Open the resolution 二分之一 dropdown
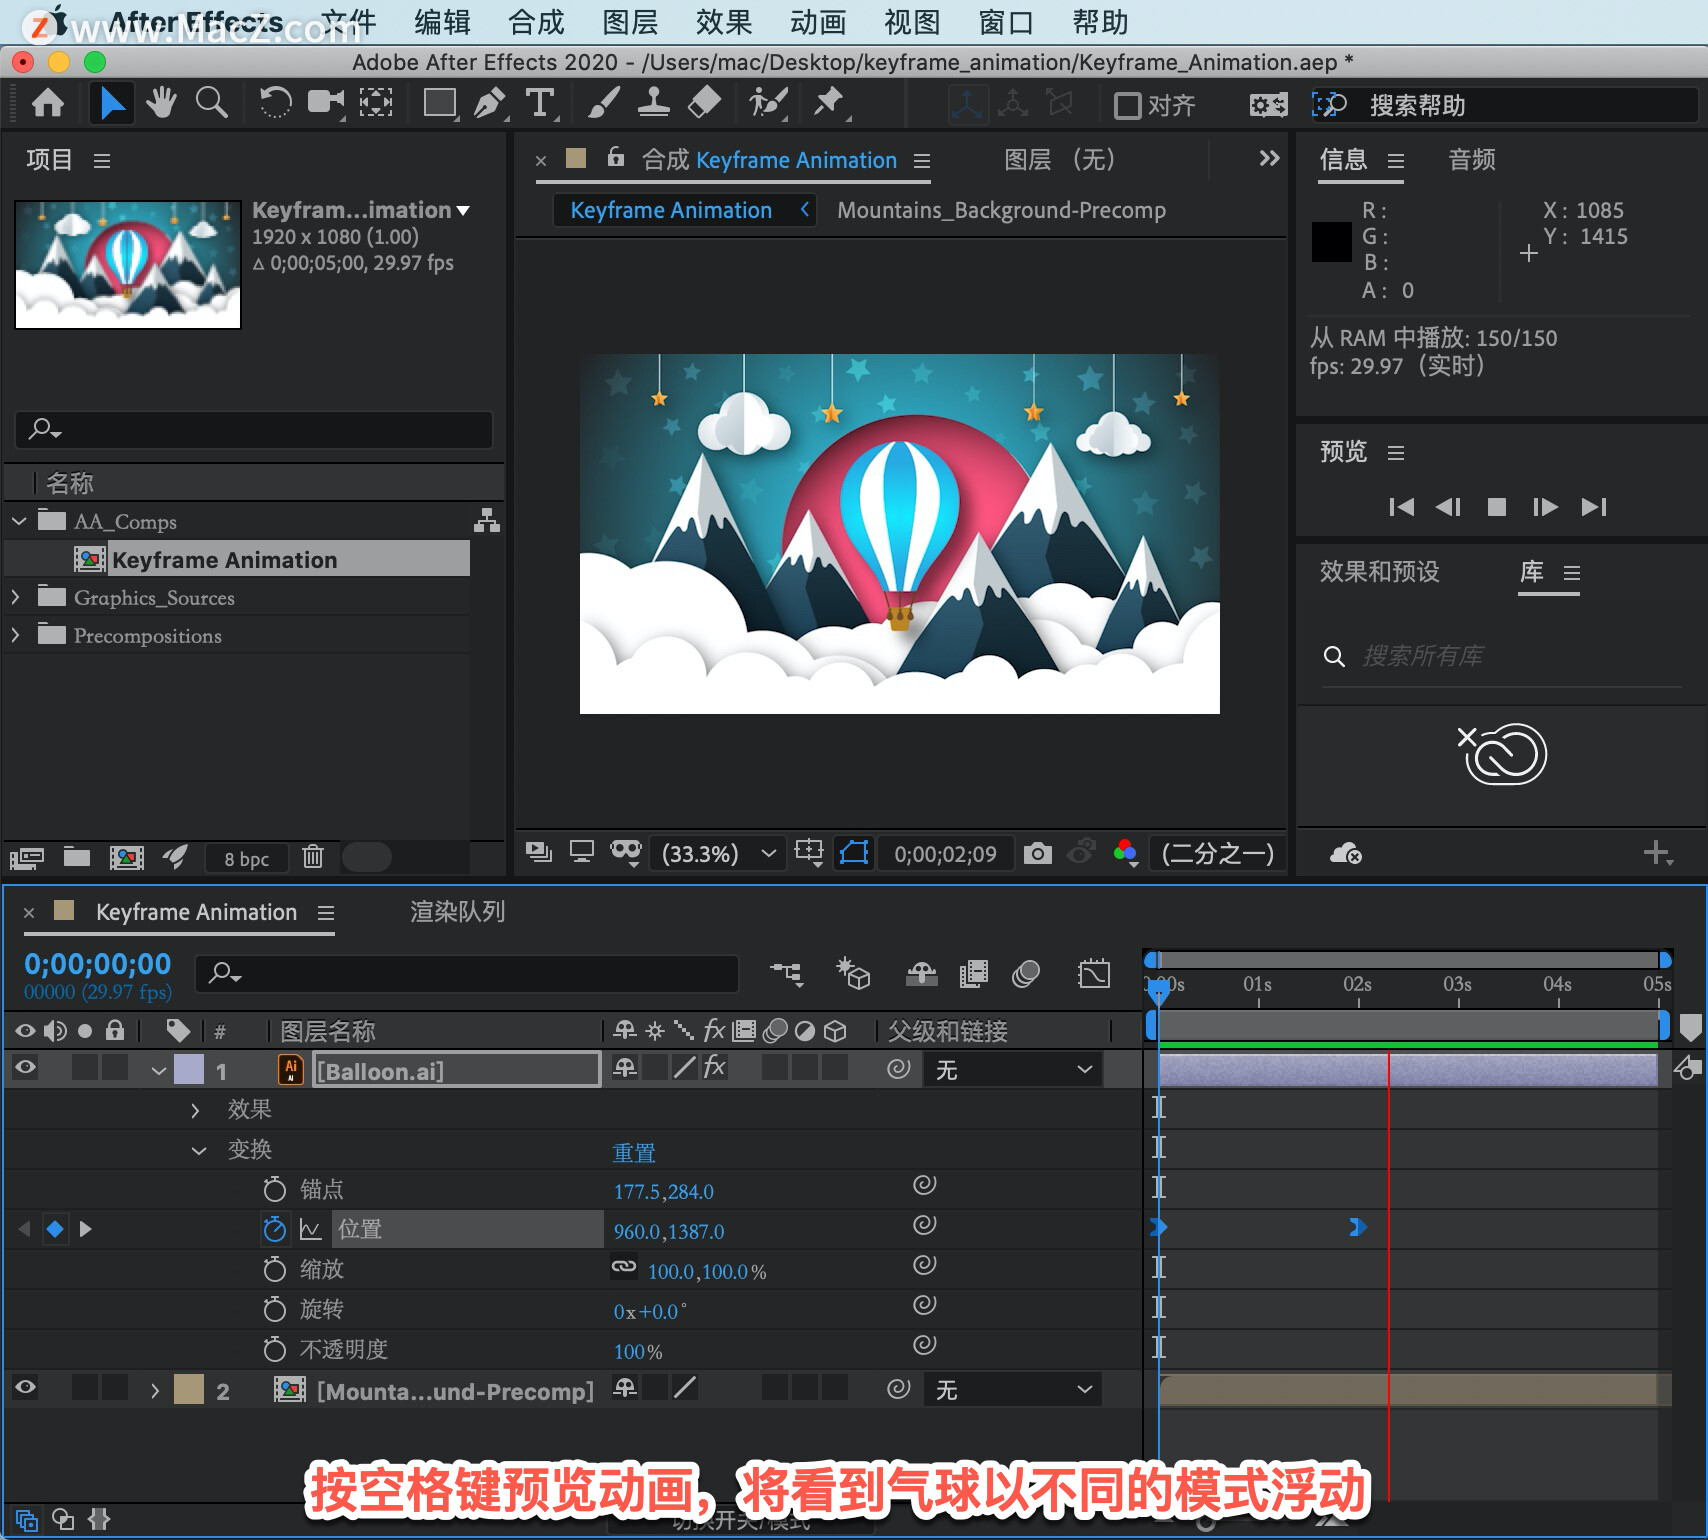Image resolution: width=1708 pixels, height=1540 pixels. tap(1217, 853)
